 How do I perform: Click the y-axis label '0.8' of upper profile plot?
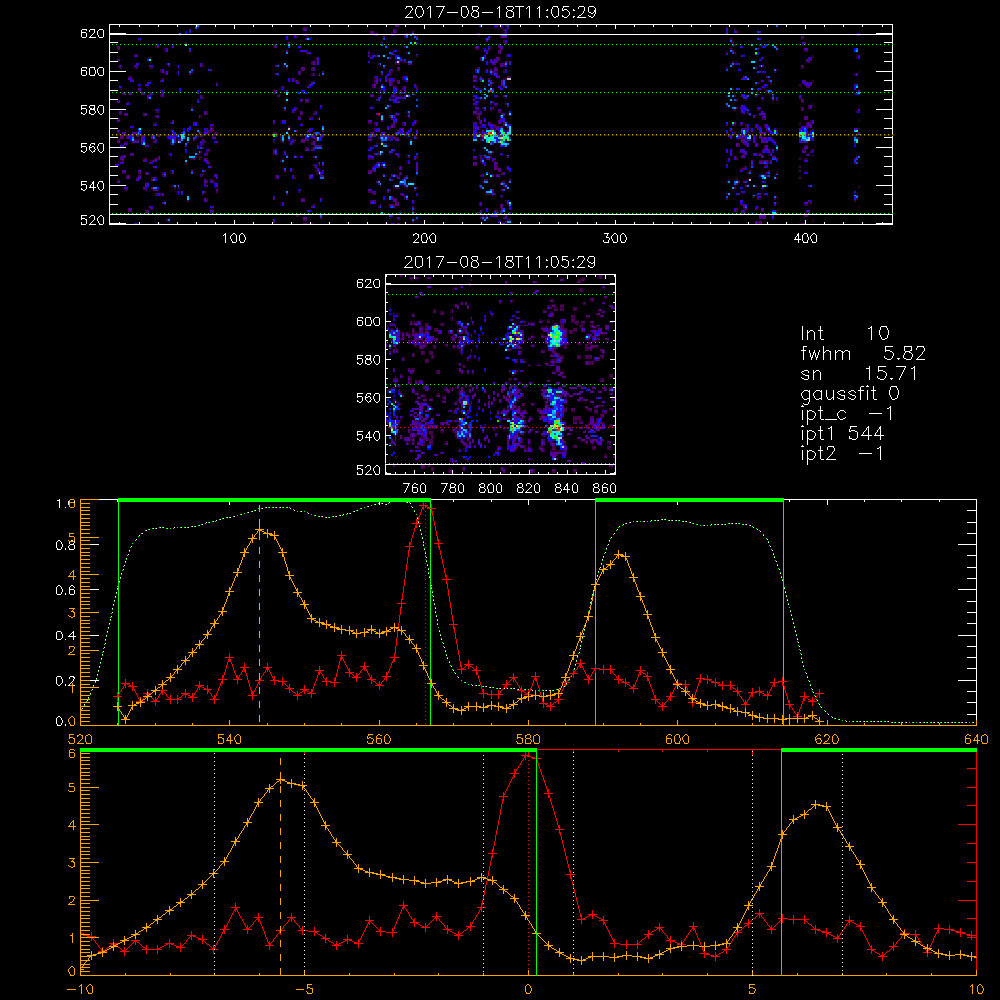coord(66,545)
